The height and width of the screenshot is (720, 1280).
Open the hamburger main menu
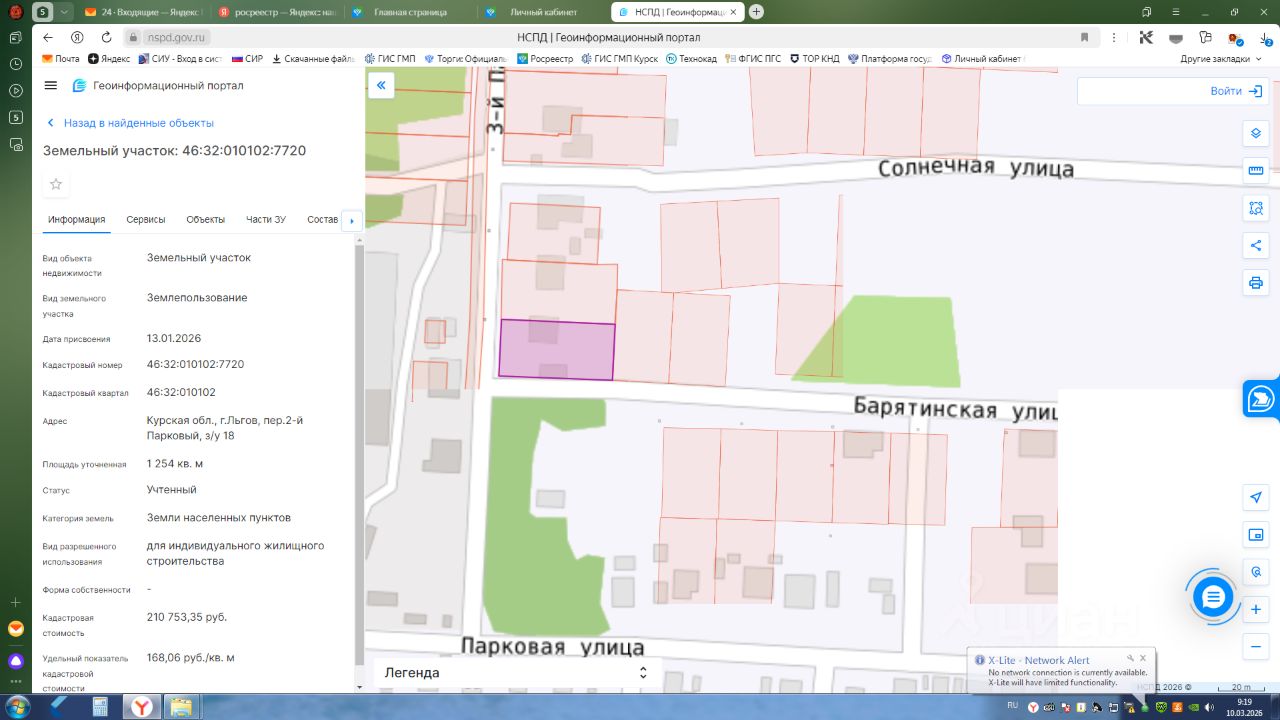[x=51, y=86]
